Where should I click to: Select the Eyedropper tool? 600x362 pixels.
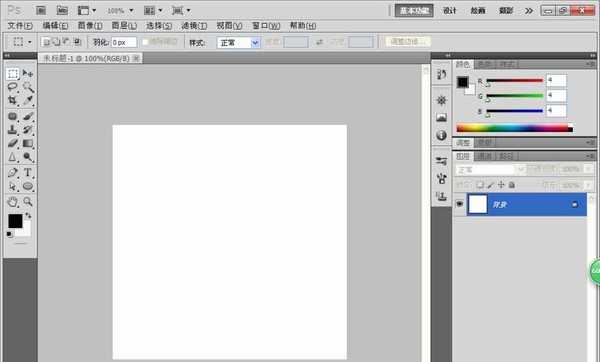(28, 100)
